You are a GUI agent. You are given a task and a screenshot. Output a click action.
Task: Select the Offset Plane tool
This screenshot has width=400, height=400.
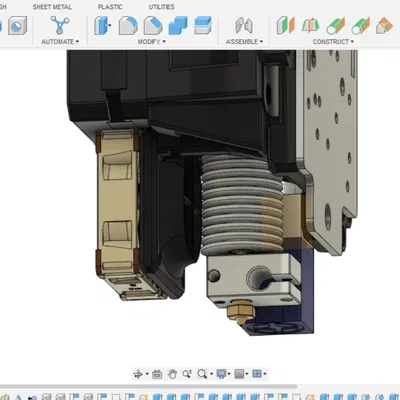coord(286,26)
